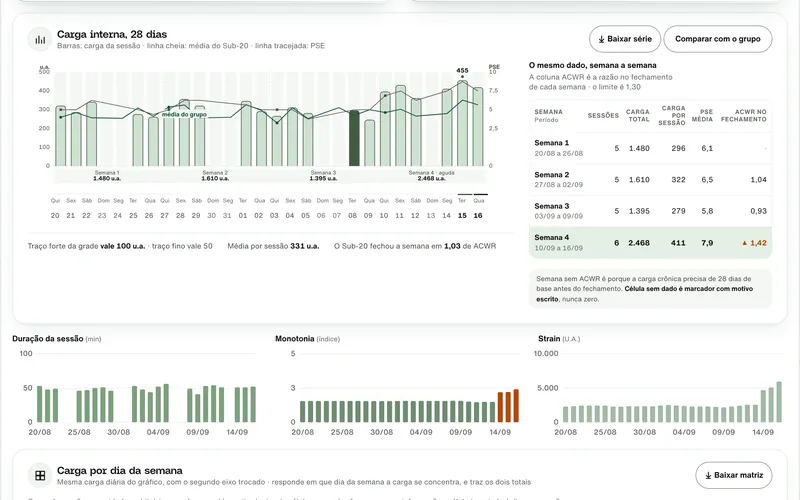Image resolution: width=800 pixels, height=500 pixels.
Task: Click the carga total value 2.468
Action: [x=639, y=243]
